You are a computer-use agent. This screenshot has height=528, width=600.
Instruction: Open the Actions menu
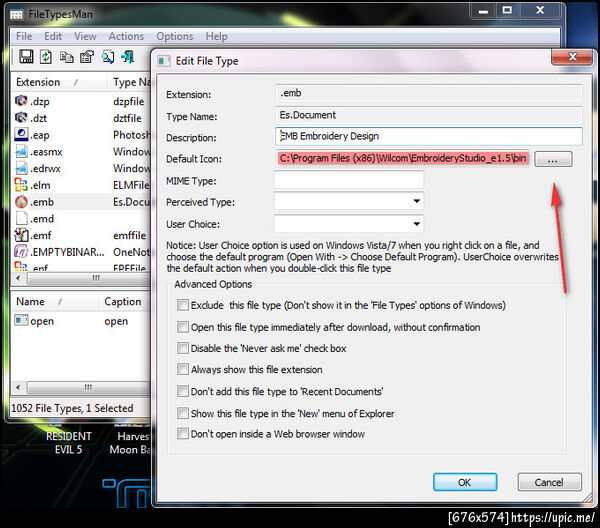[x=126, y=36]
